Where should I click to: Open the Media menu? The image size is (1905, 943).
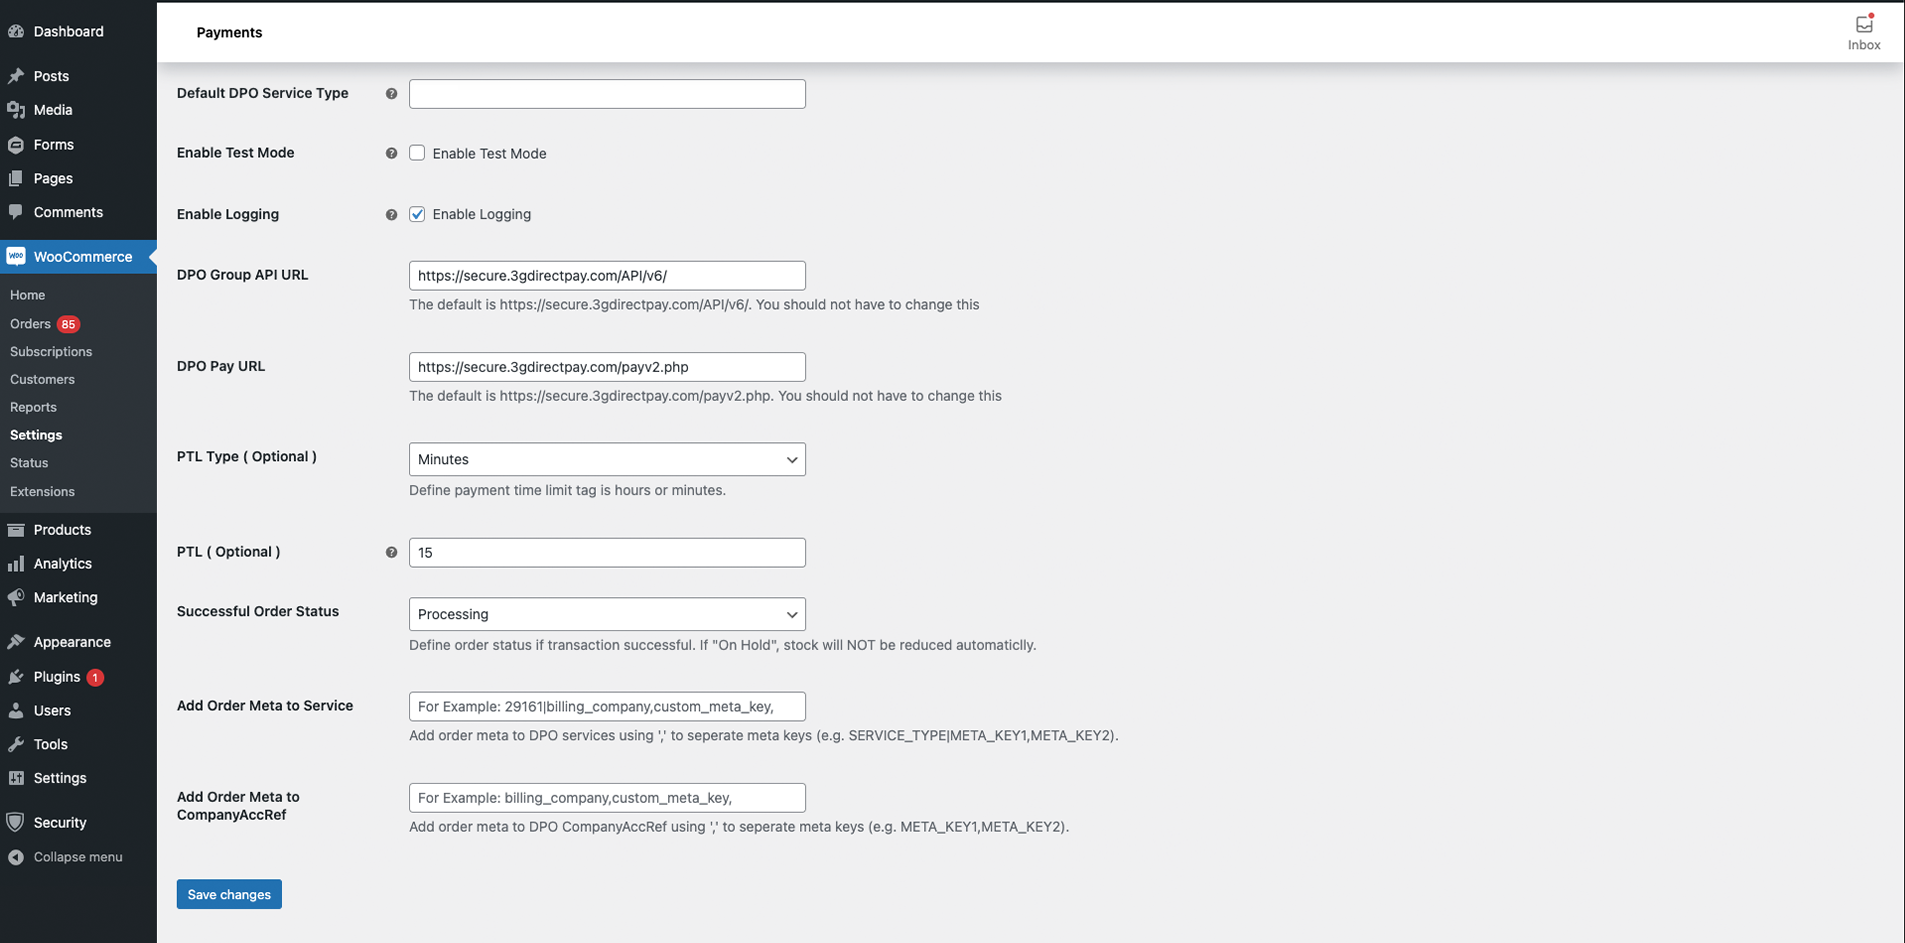(78, 110)
